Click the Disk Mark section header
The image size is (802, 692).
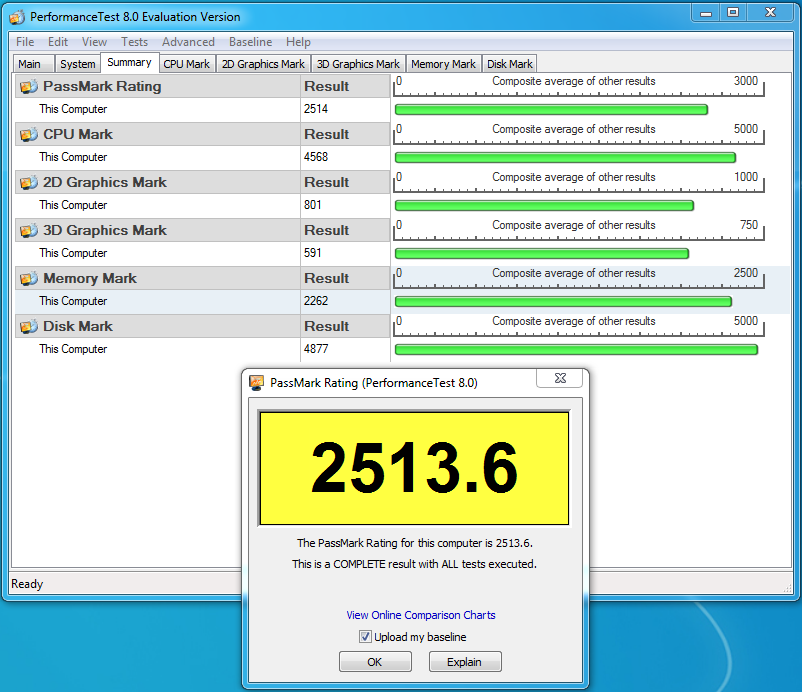point(158,327)
